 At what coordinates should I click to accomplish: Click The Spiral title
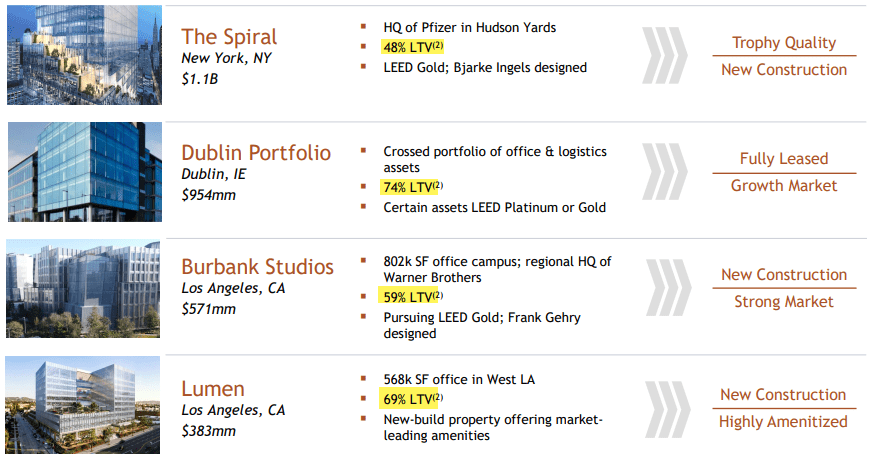pyautogui.click(x=229, y=37)
